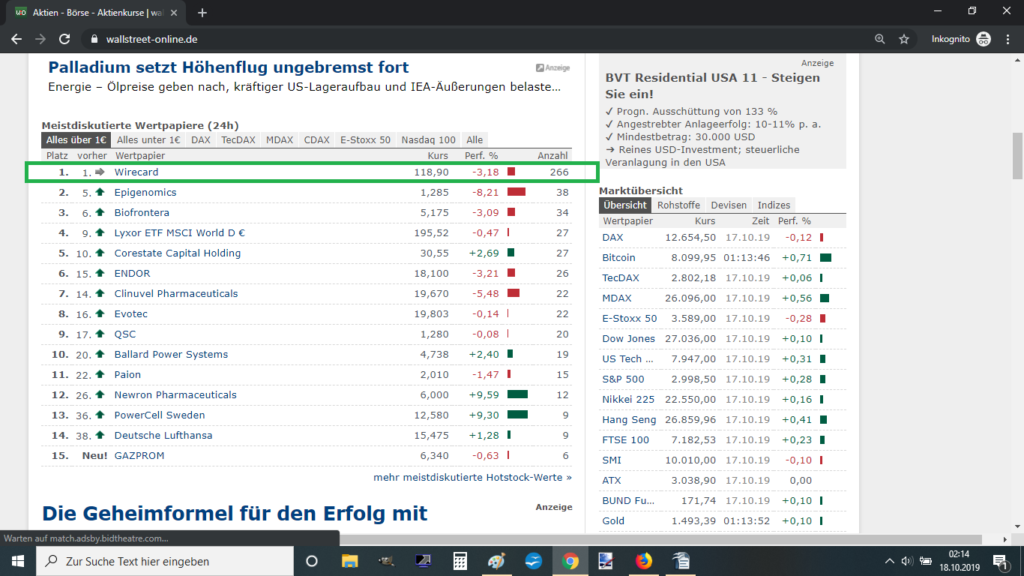
Task: Show hidden tray icons chevron
Action: [889, 561]
